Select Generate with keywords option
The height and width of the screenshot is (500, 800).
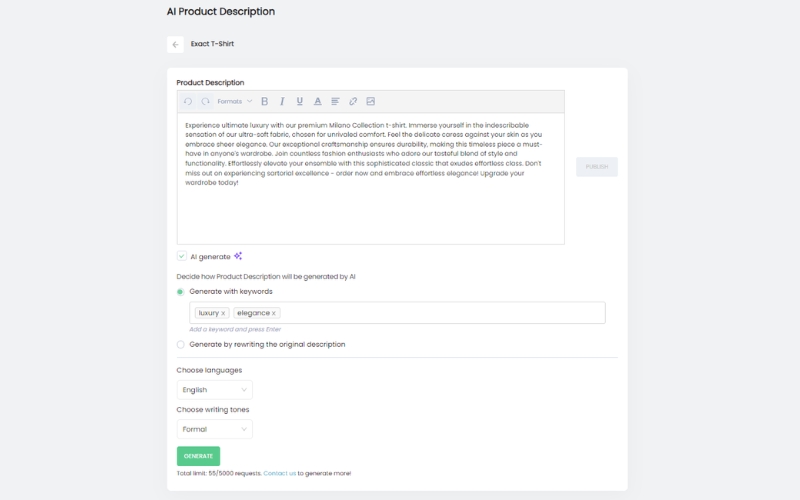[180, 292]
